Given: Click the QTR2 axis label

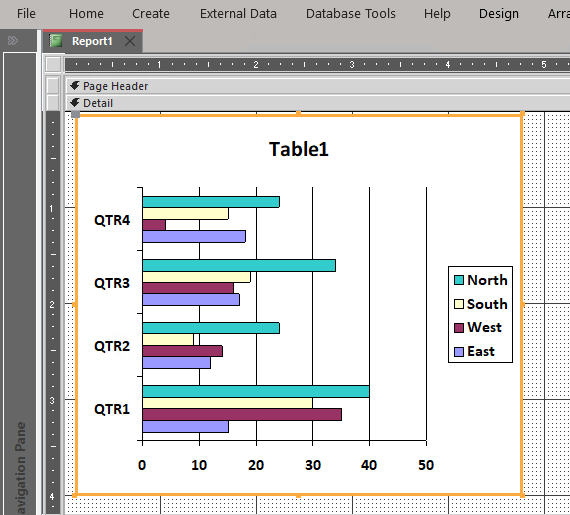Looking at the screenshot, I should point(112,346).
